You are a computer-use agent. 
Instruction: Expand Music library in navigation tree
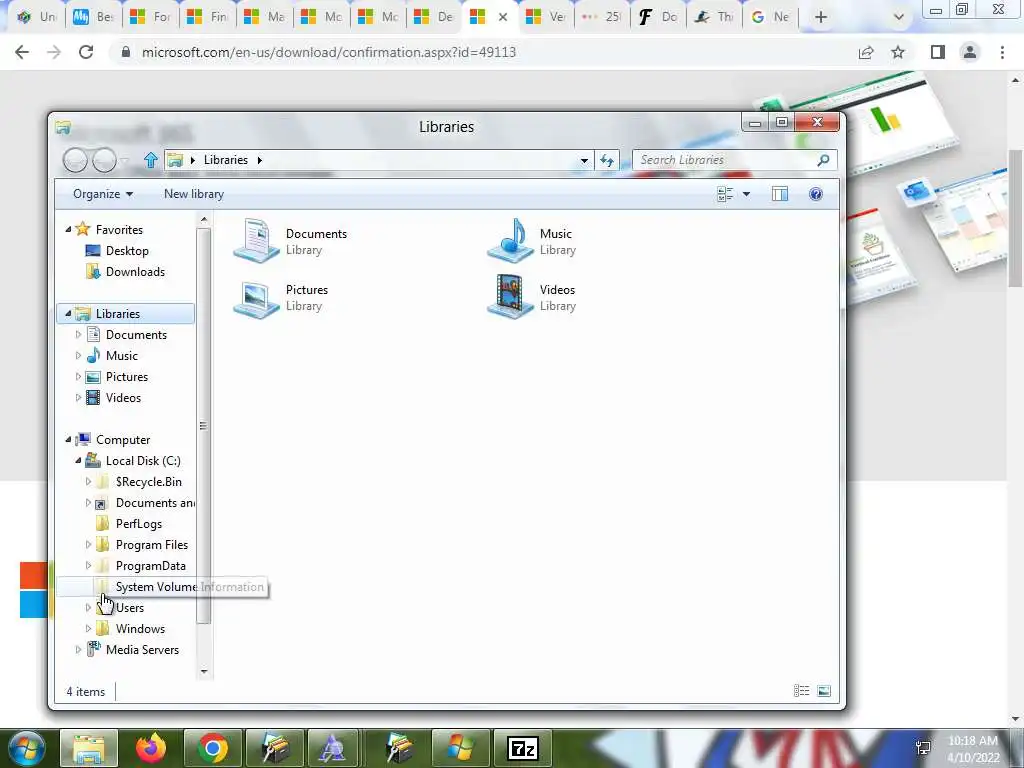pyautogui.click(x=78, y=355)
